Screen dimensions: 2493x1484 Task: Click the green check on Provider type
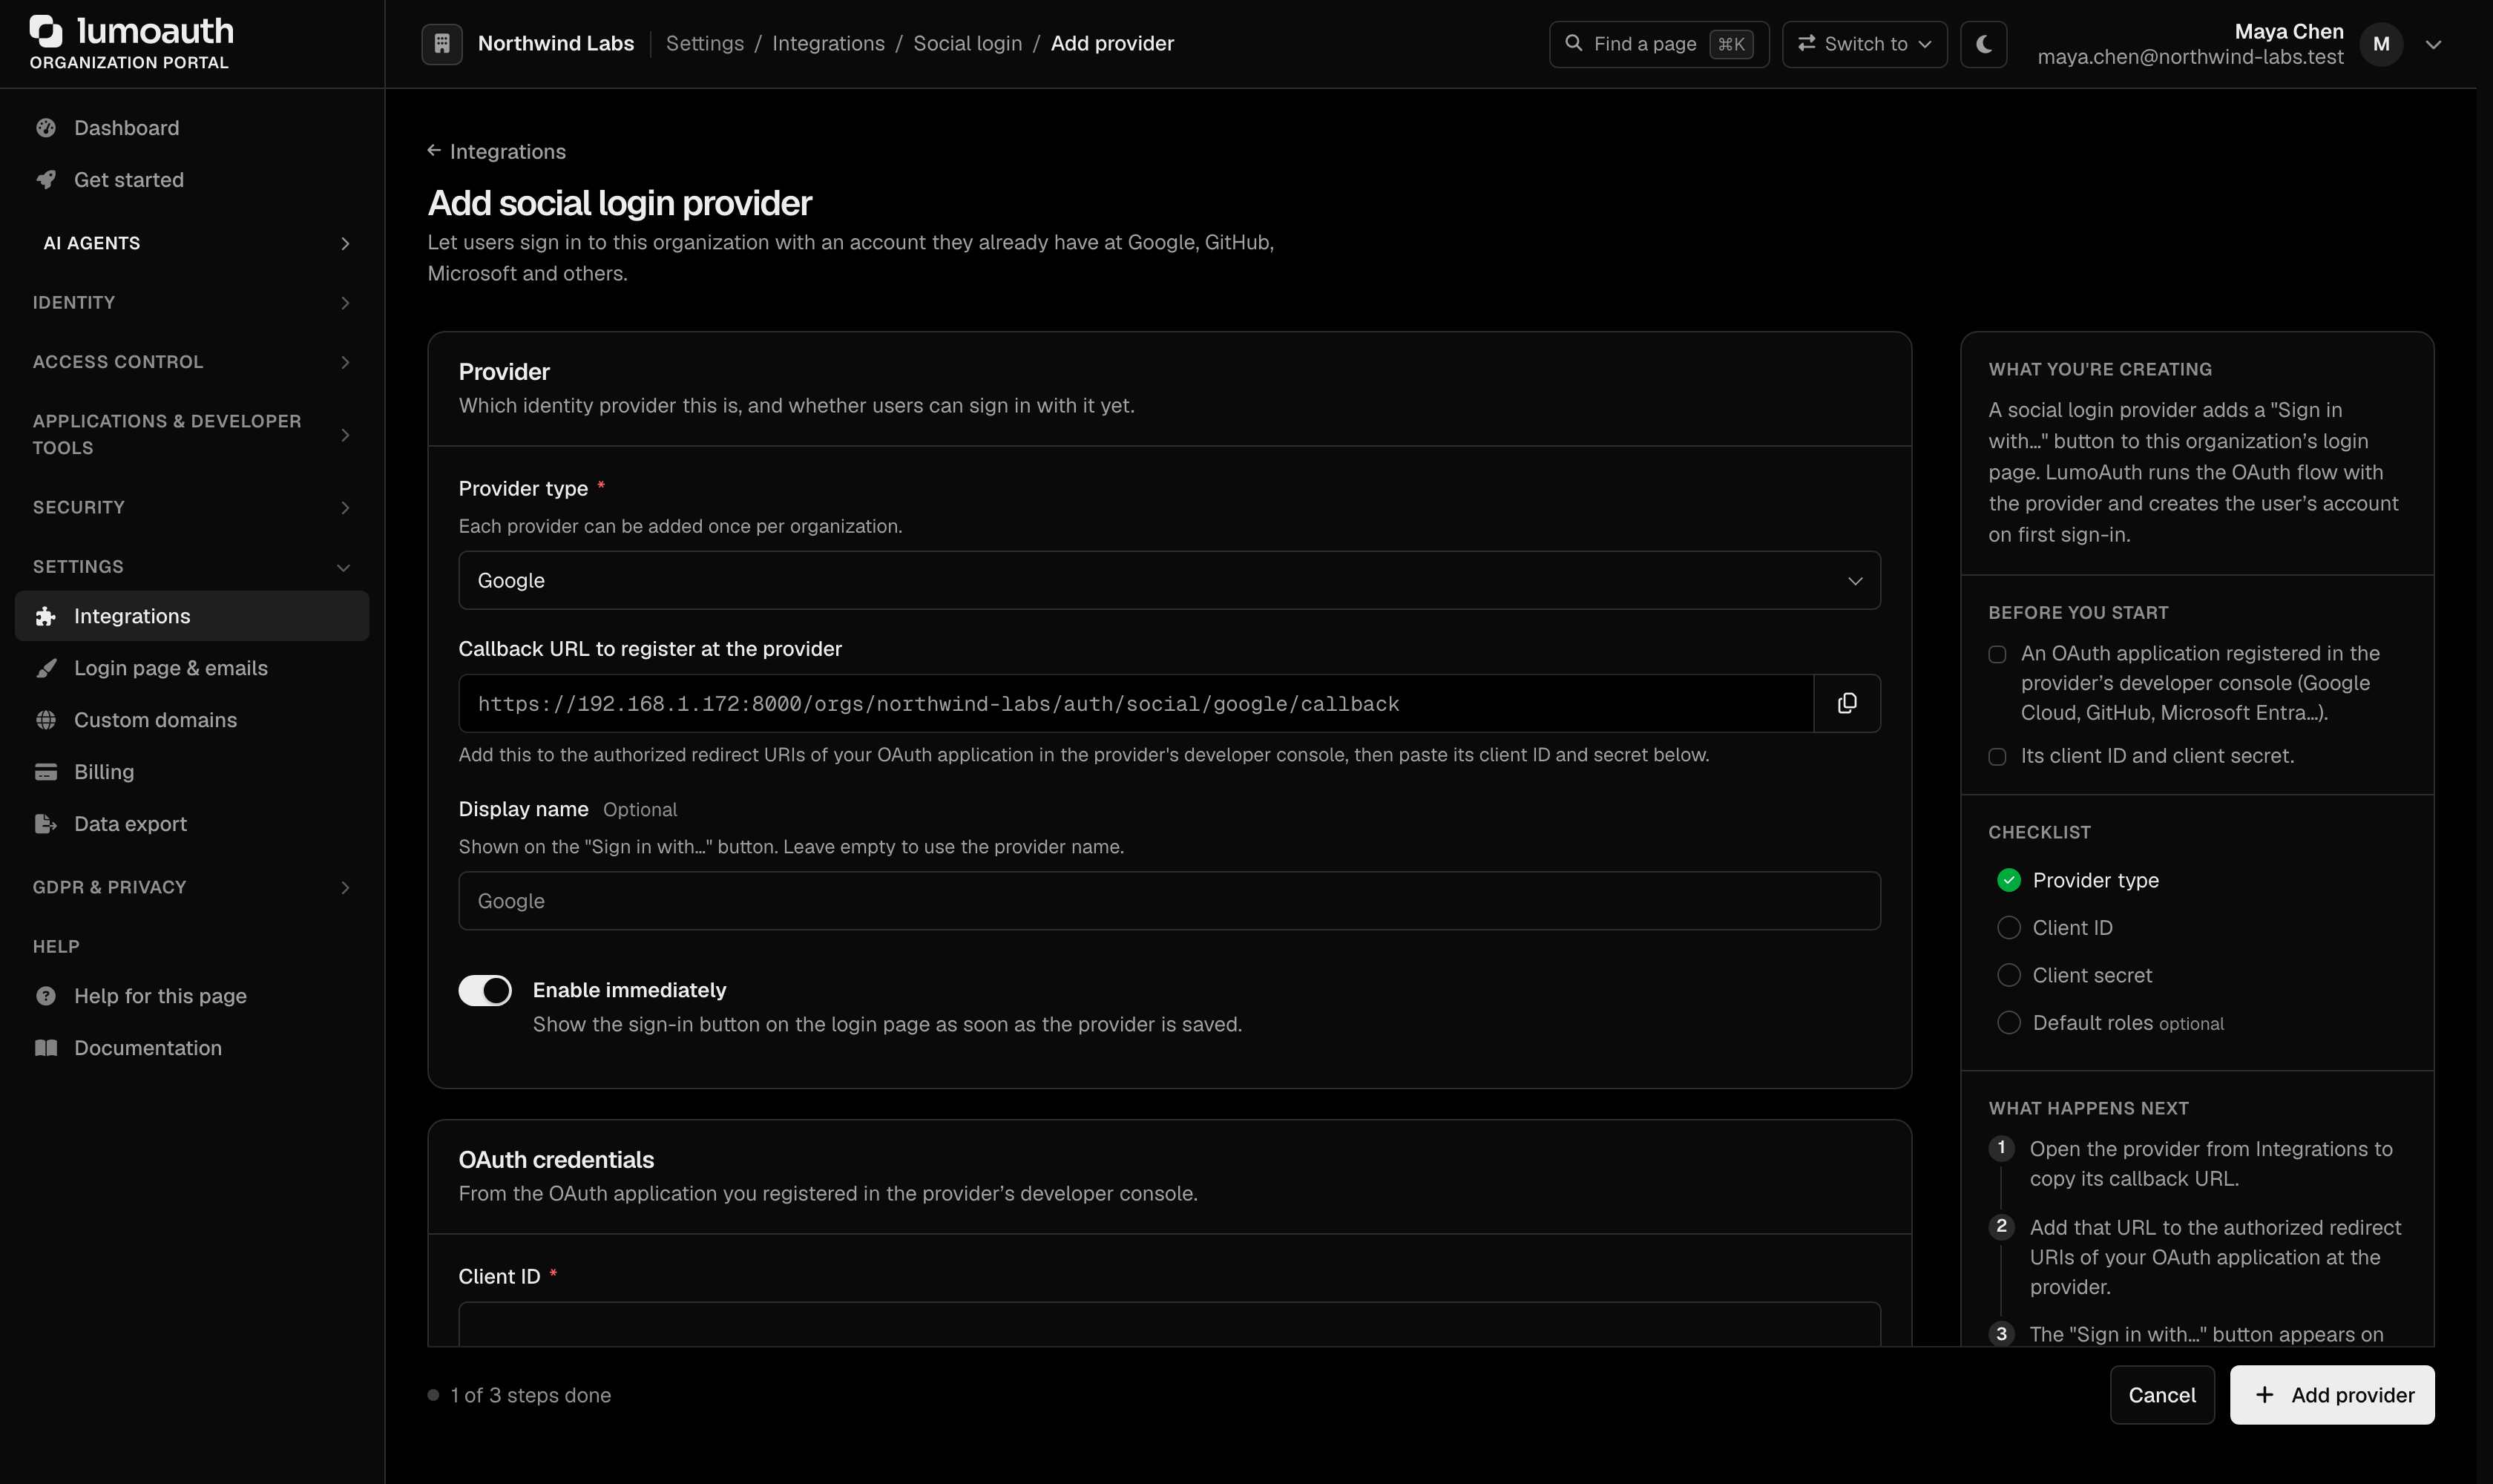(2008, 880)
